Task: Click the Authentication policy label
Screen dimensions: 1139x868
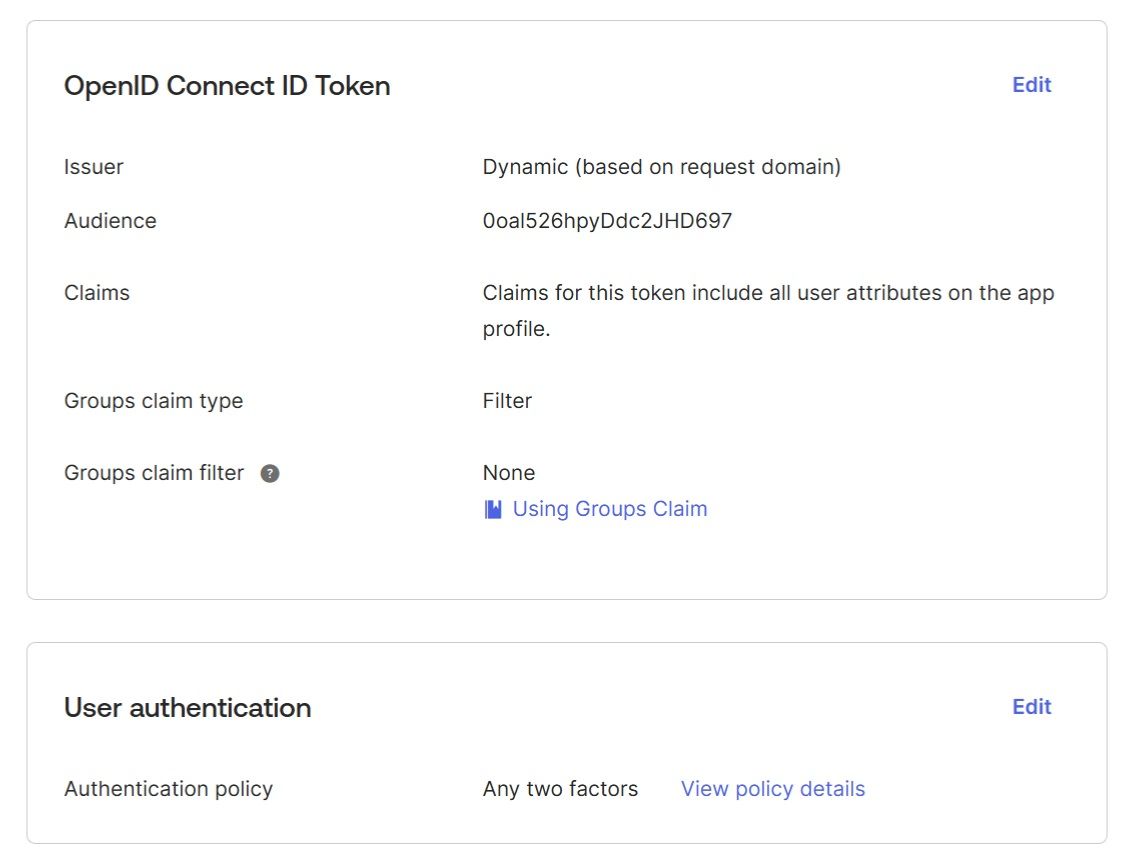Action: tap(168, 789)
